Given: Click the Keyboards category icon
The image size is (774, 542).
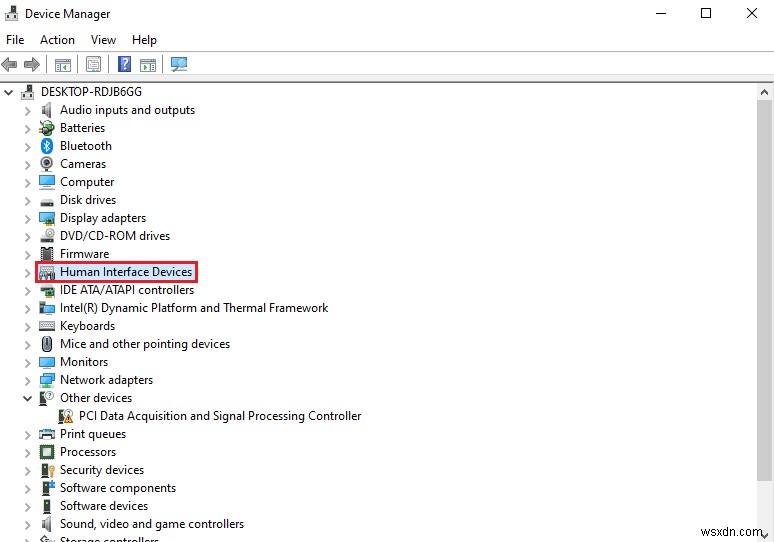Looking at the screenshot, I should pos(47,326).
